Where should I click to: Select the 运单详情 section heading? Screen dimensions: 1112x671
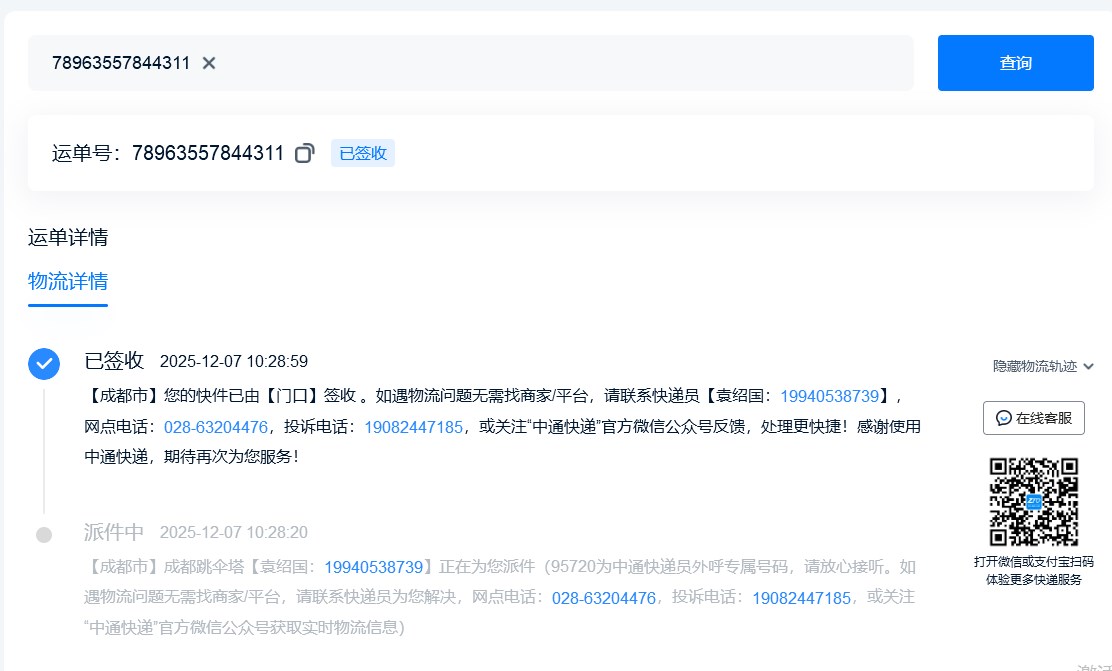pos(68,237)
